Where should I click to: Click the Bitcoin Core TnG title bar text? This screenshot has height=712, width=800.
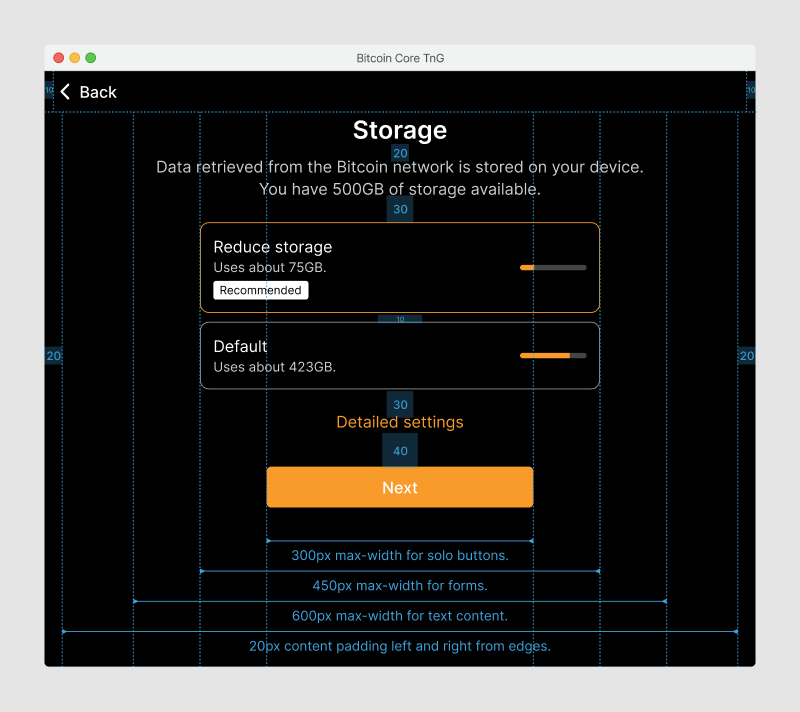point(400,57)
